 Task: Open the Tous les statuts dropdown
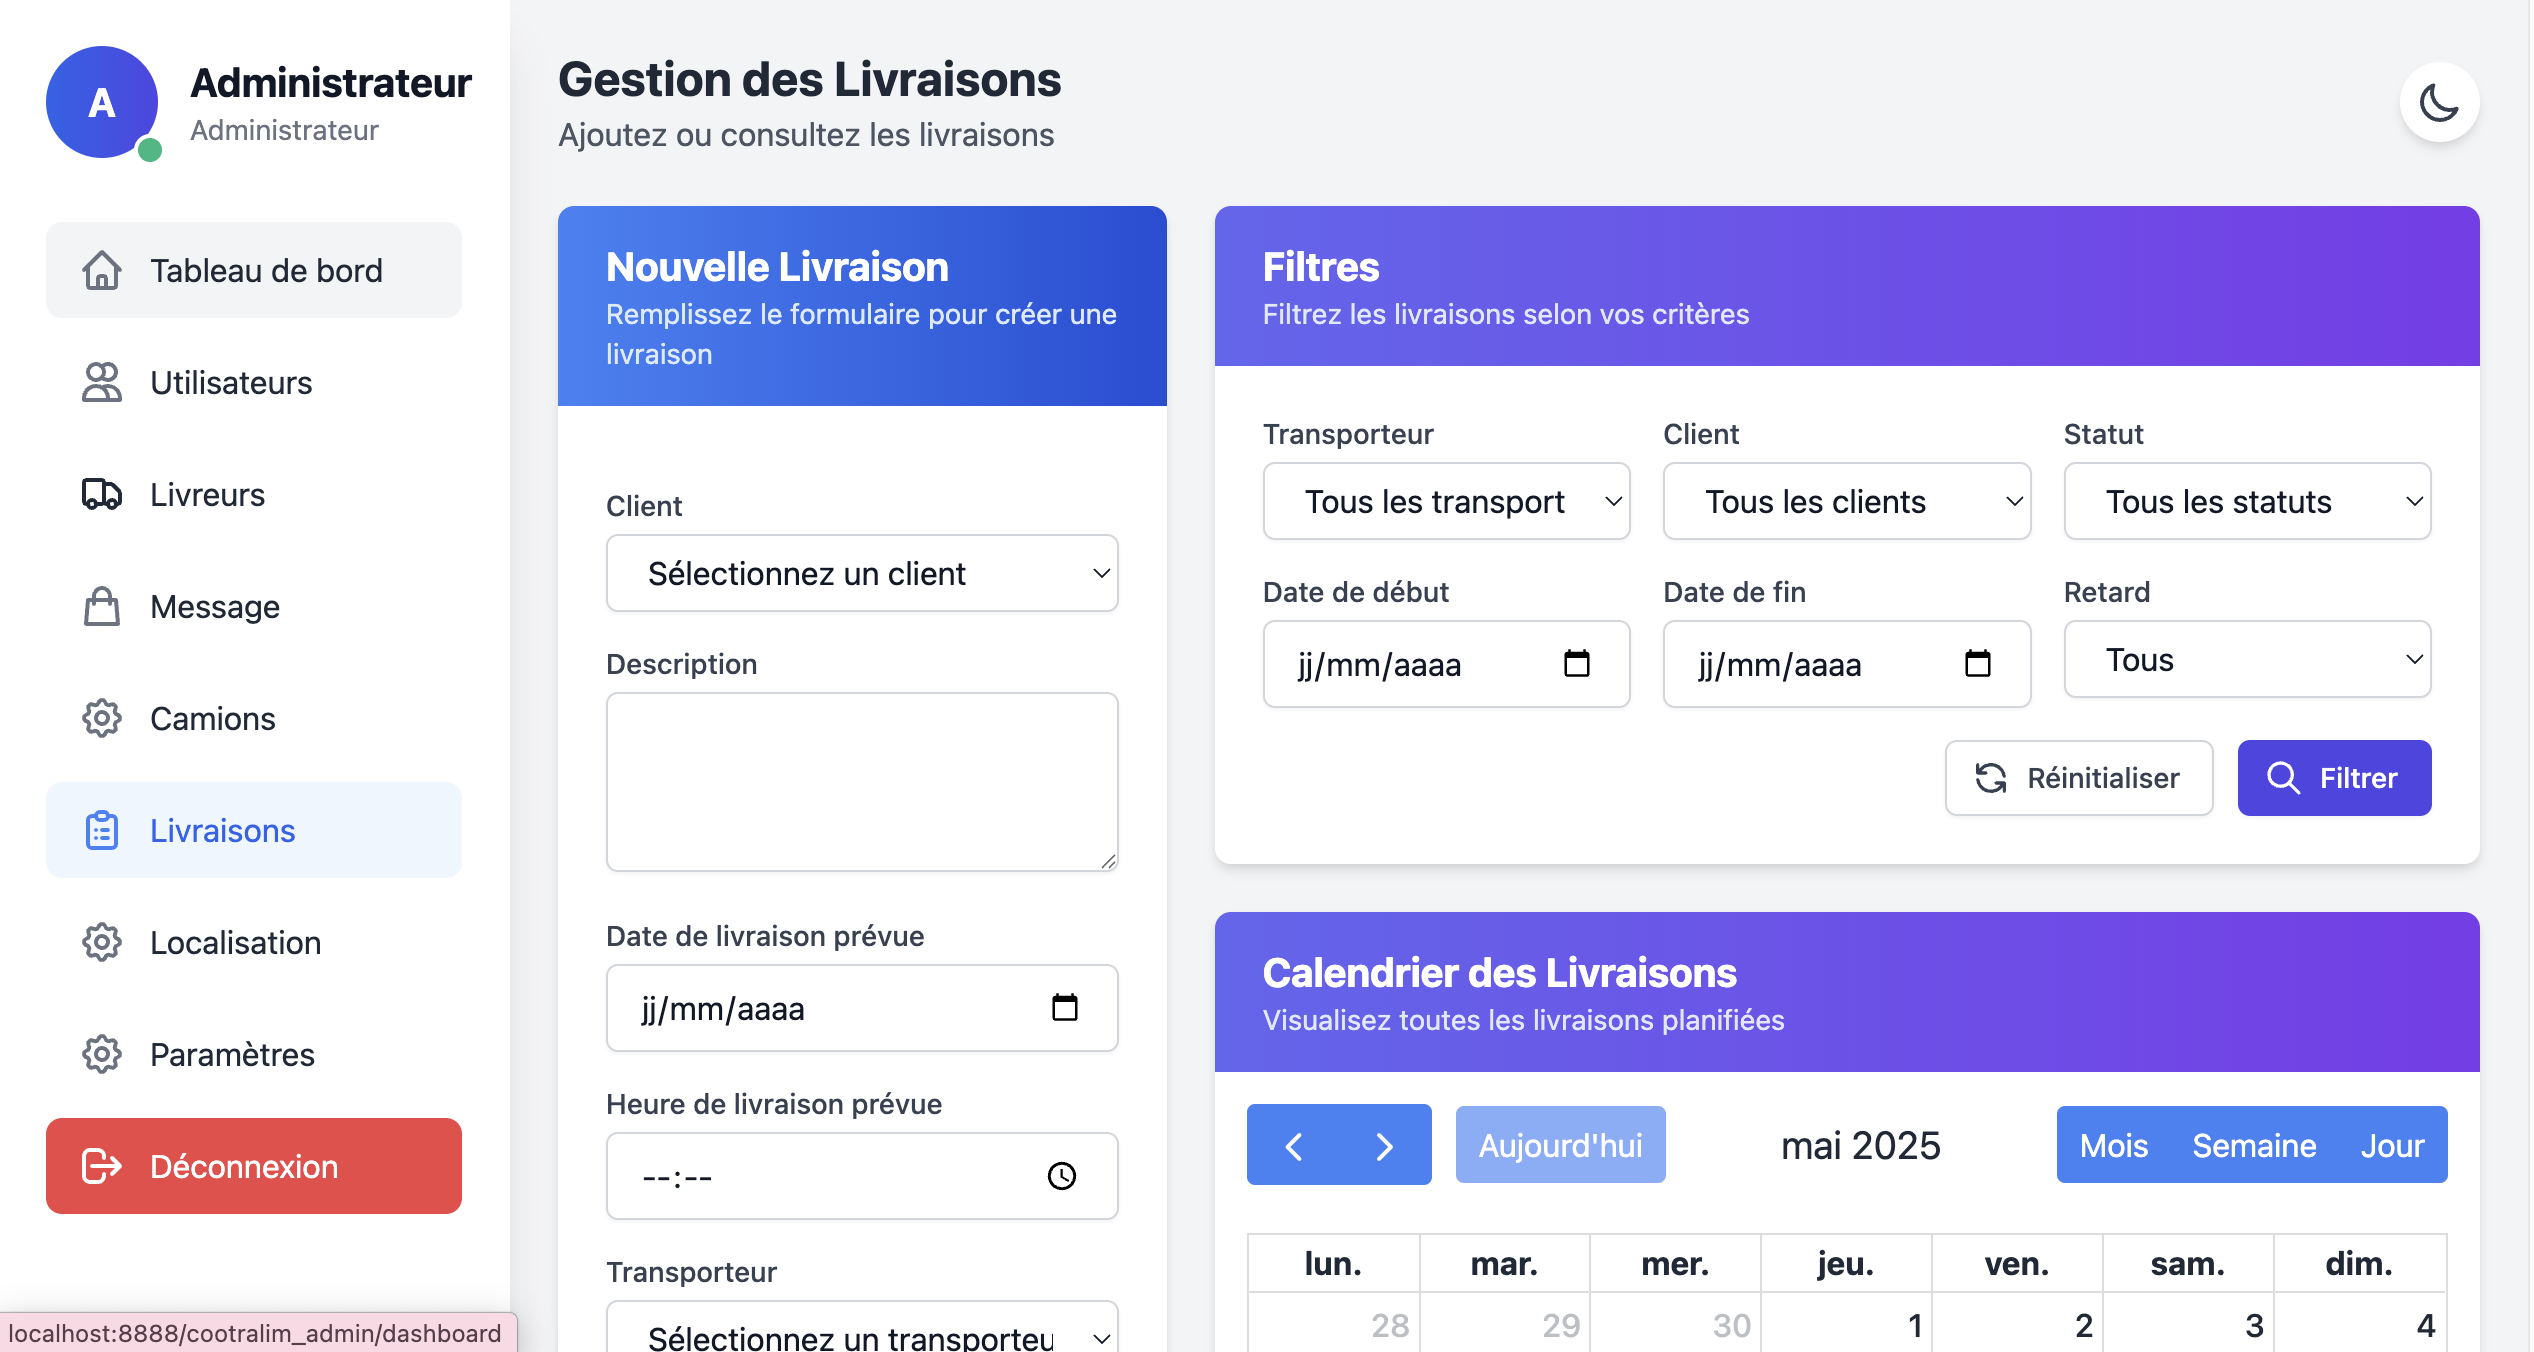(x=2247, y=501)
